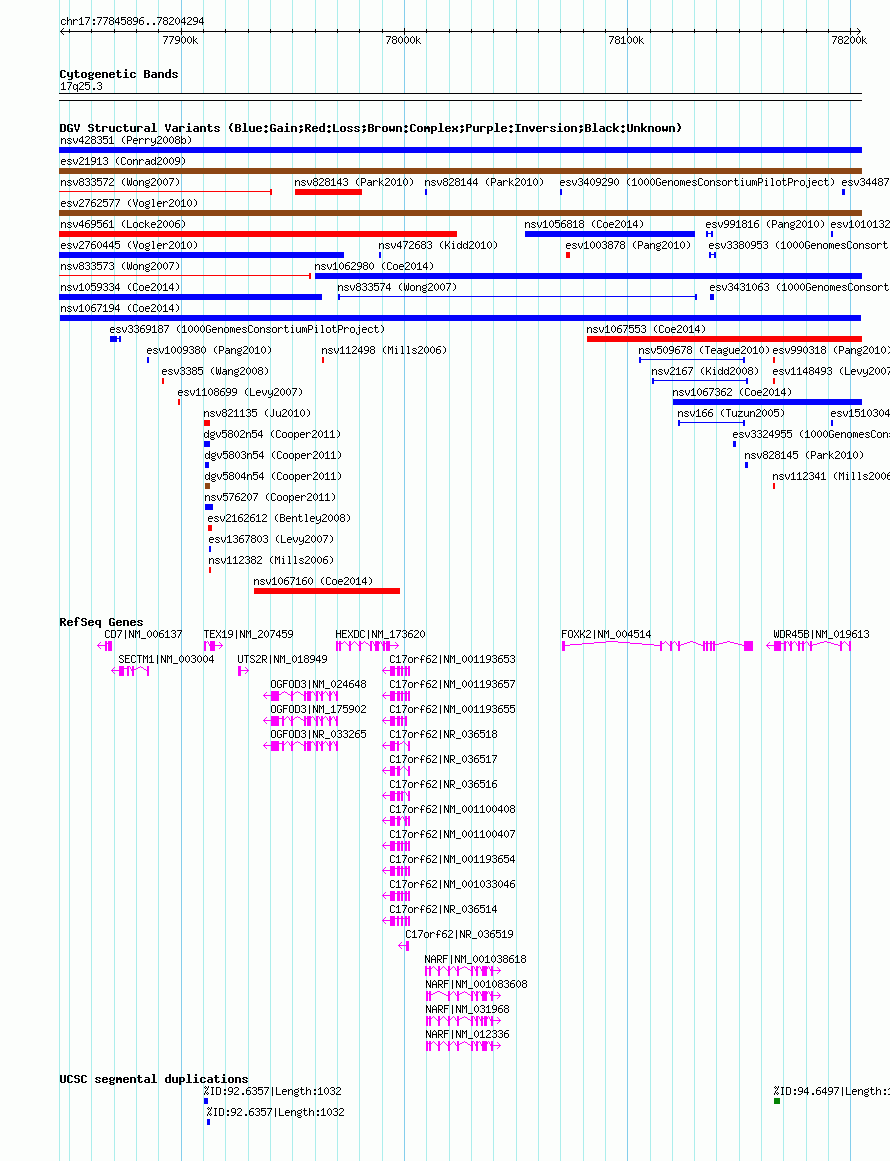Click the esv3369187 blue variant marker

(116, 339)
